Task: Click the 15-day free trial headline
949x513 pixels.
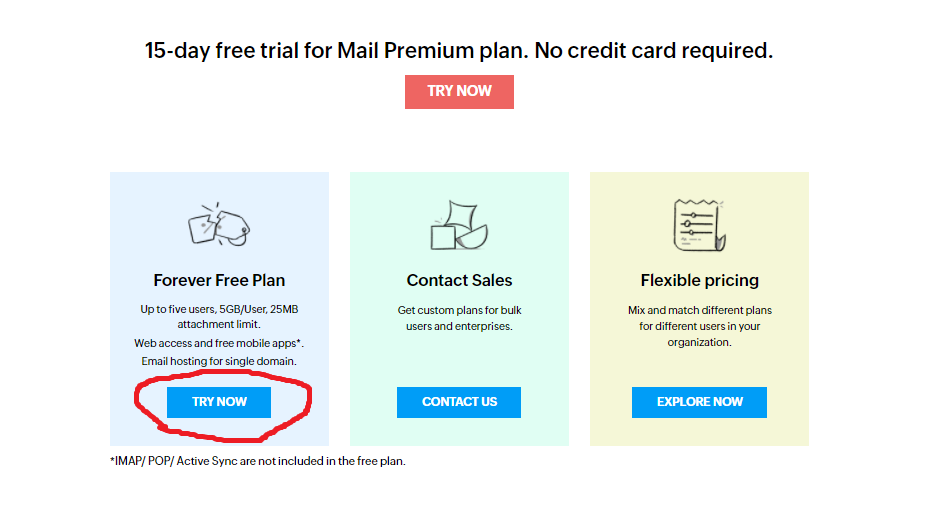Action: (459, 50)
